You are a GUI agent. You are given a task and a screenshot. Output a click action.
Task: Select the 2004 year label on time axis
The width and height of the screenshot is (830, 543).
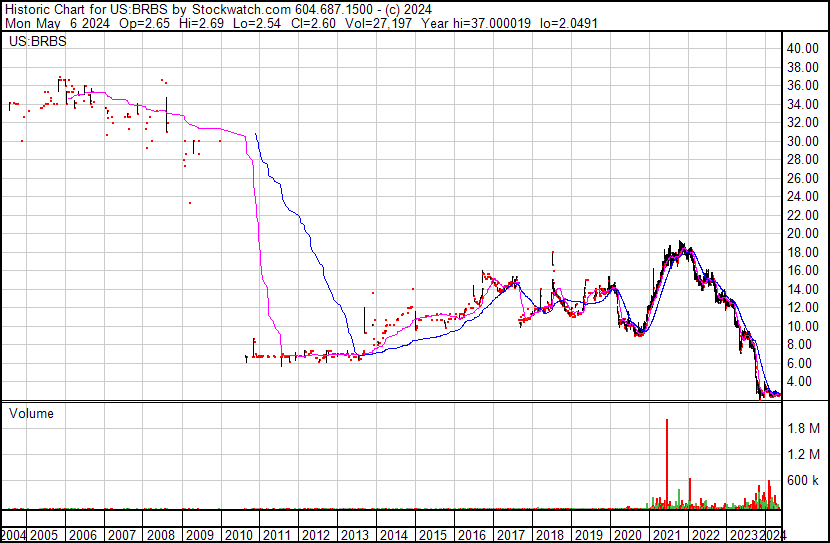15,535
